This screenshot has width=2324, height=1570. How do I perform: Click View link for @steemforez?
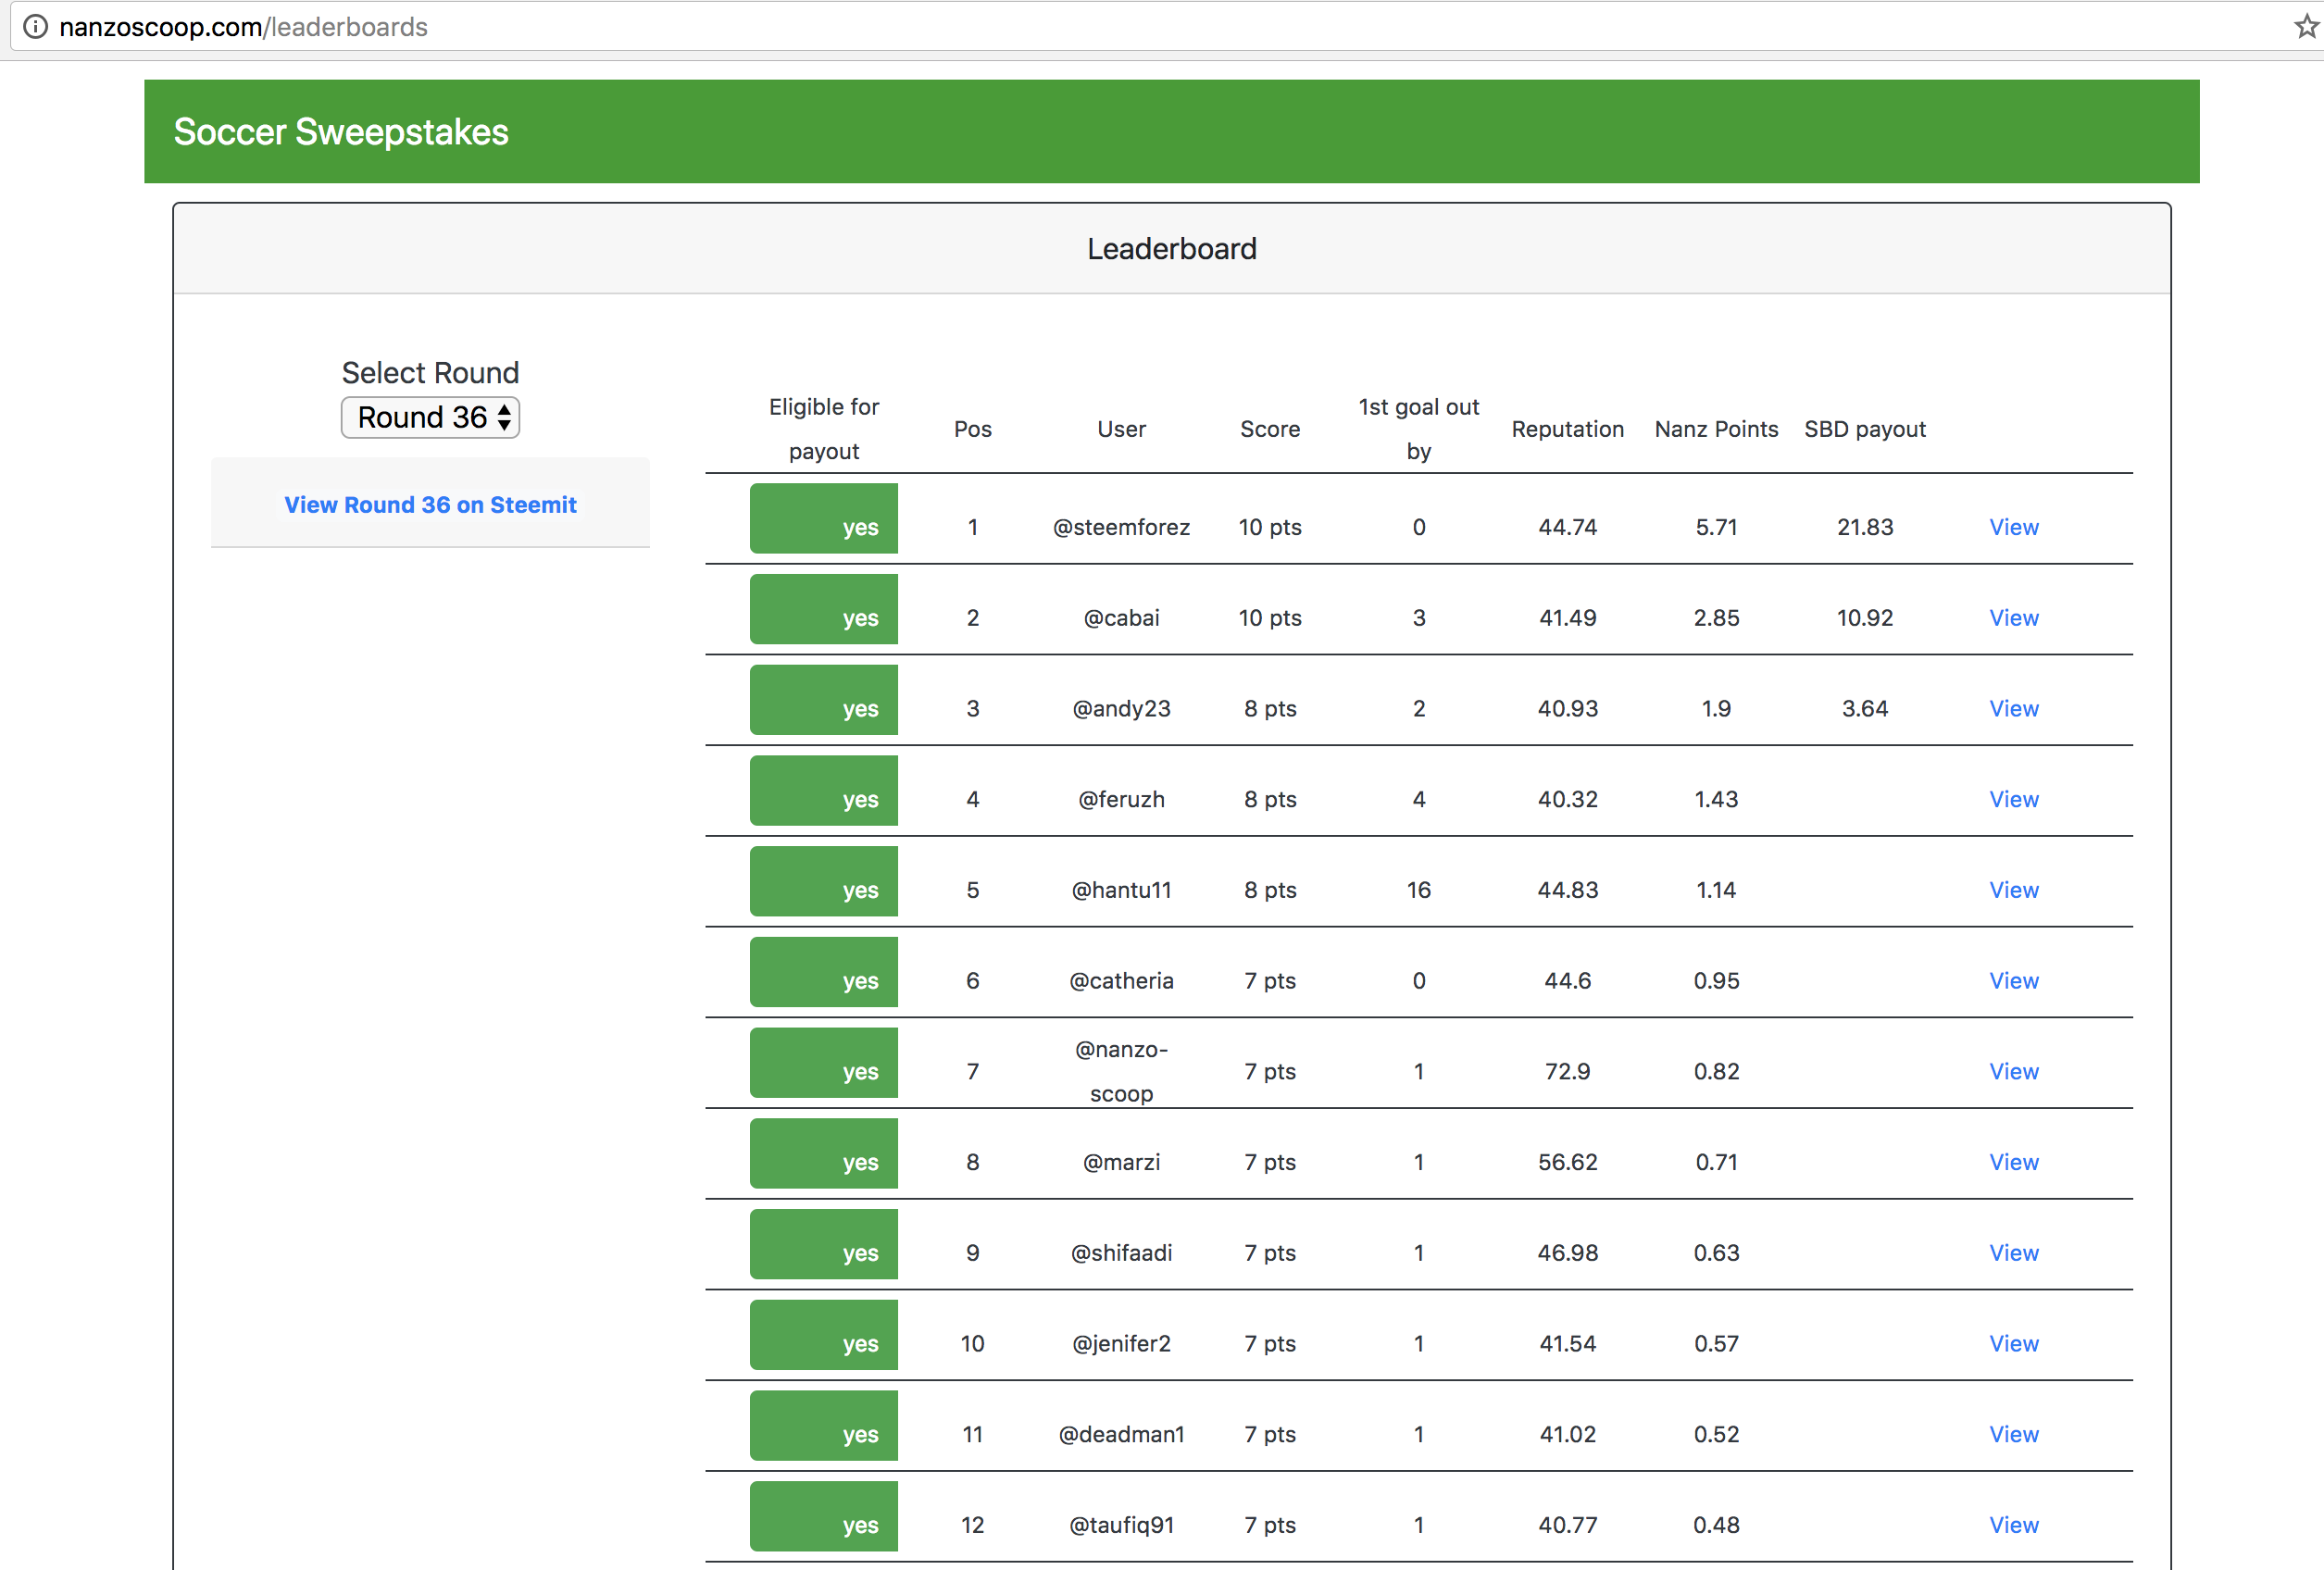point(2013,527)
